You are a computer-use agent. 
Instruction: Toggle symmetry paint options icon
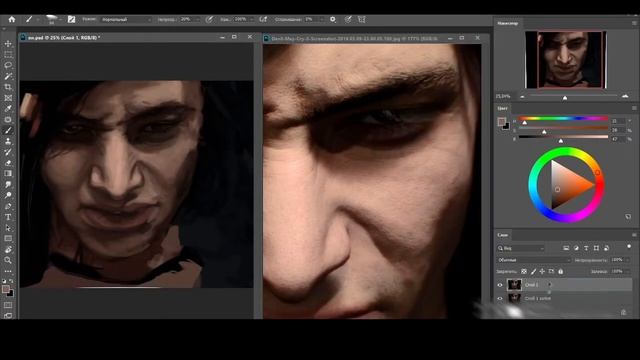click(362, 19)
